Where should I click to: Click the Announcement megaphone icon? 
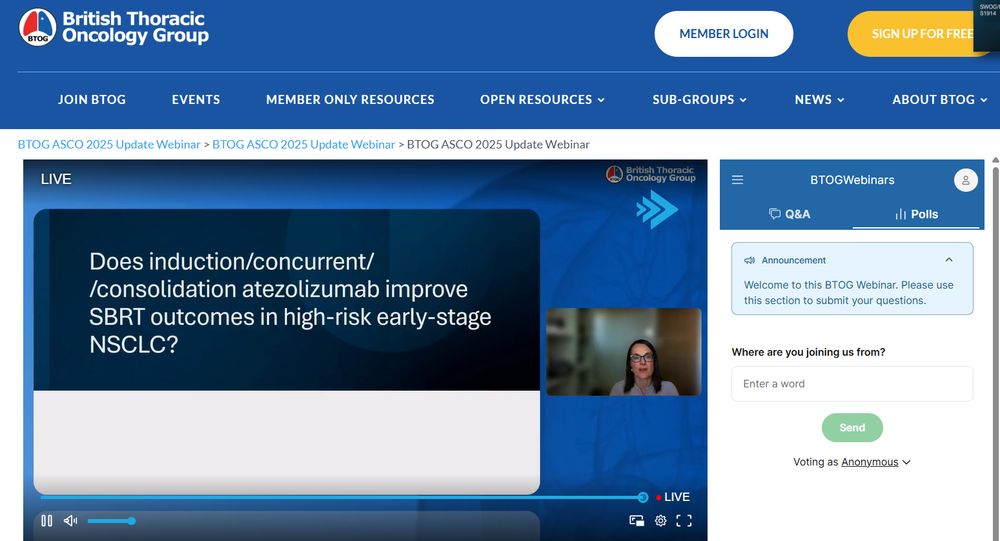[x=749, y=260]
